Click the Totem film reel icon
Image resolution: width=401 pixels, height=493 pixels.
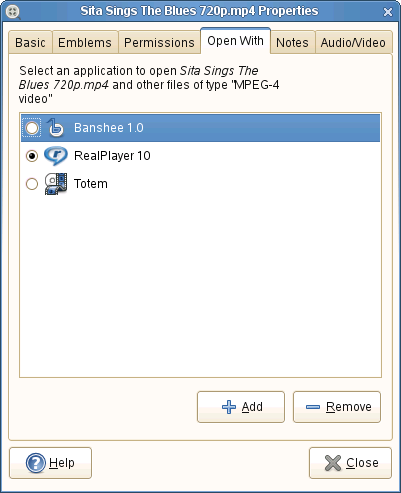pyautogui.click(x=56, y=184)
